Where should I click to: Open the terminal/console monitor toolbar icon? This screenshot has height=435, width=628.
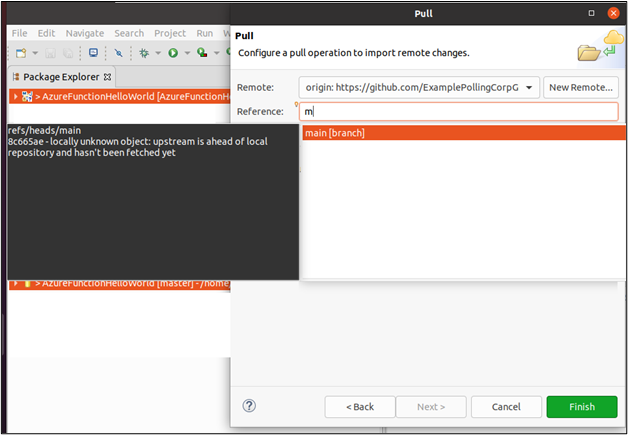coord(93,53)
